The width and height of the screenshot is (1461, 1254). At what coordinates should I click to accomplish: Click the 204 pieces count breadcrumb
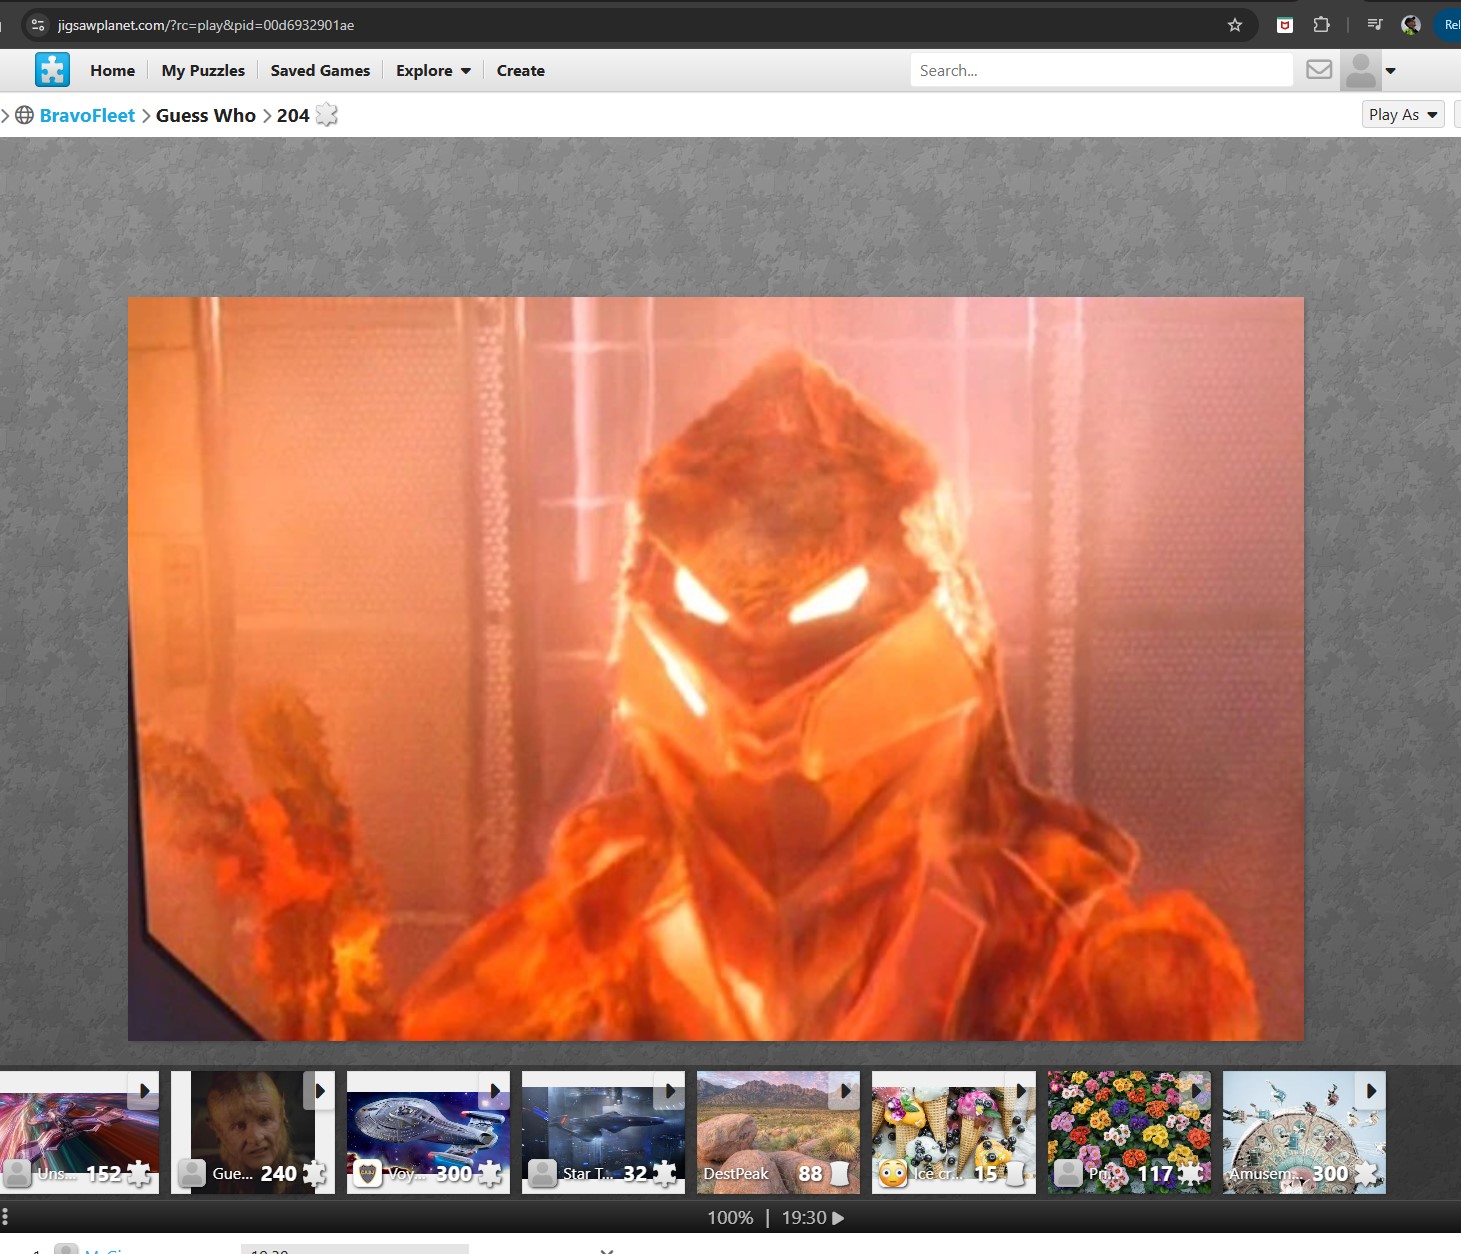click(x=293, y=115)
